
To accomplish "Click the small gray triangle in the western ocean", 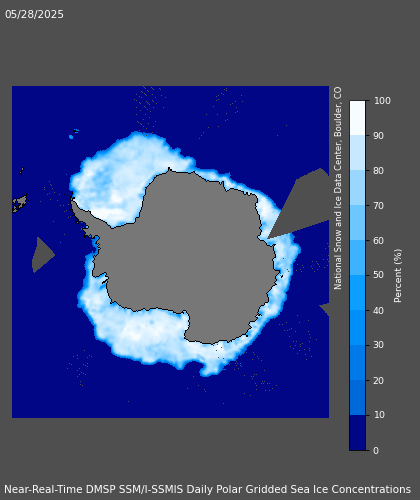I will (x=42, y=255).
